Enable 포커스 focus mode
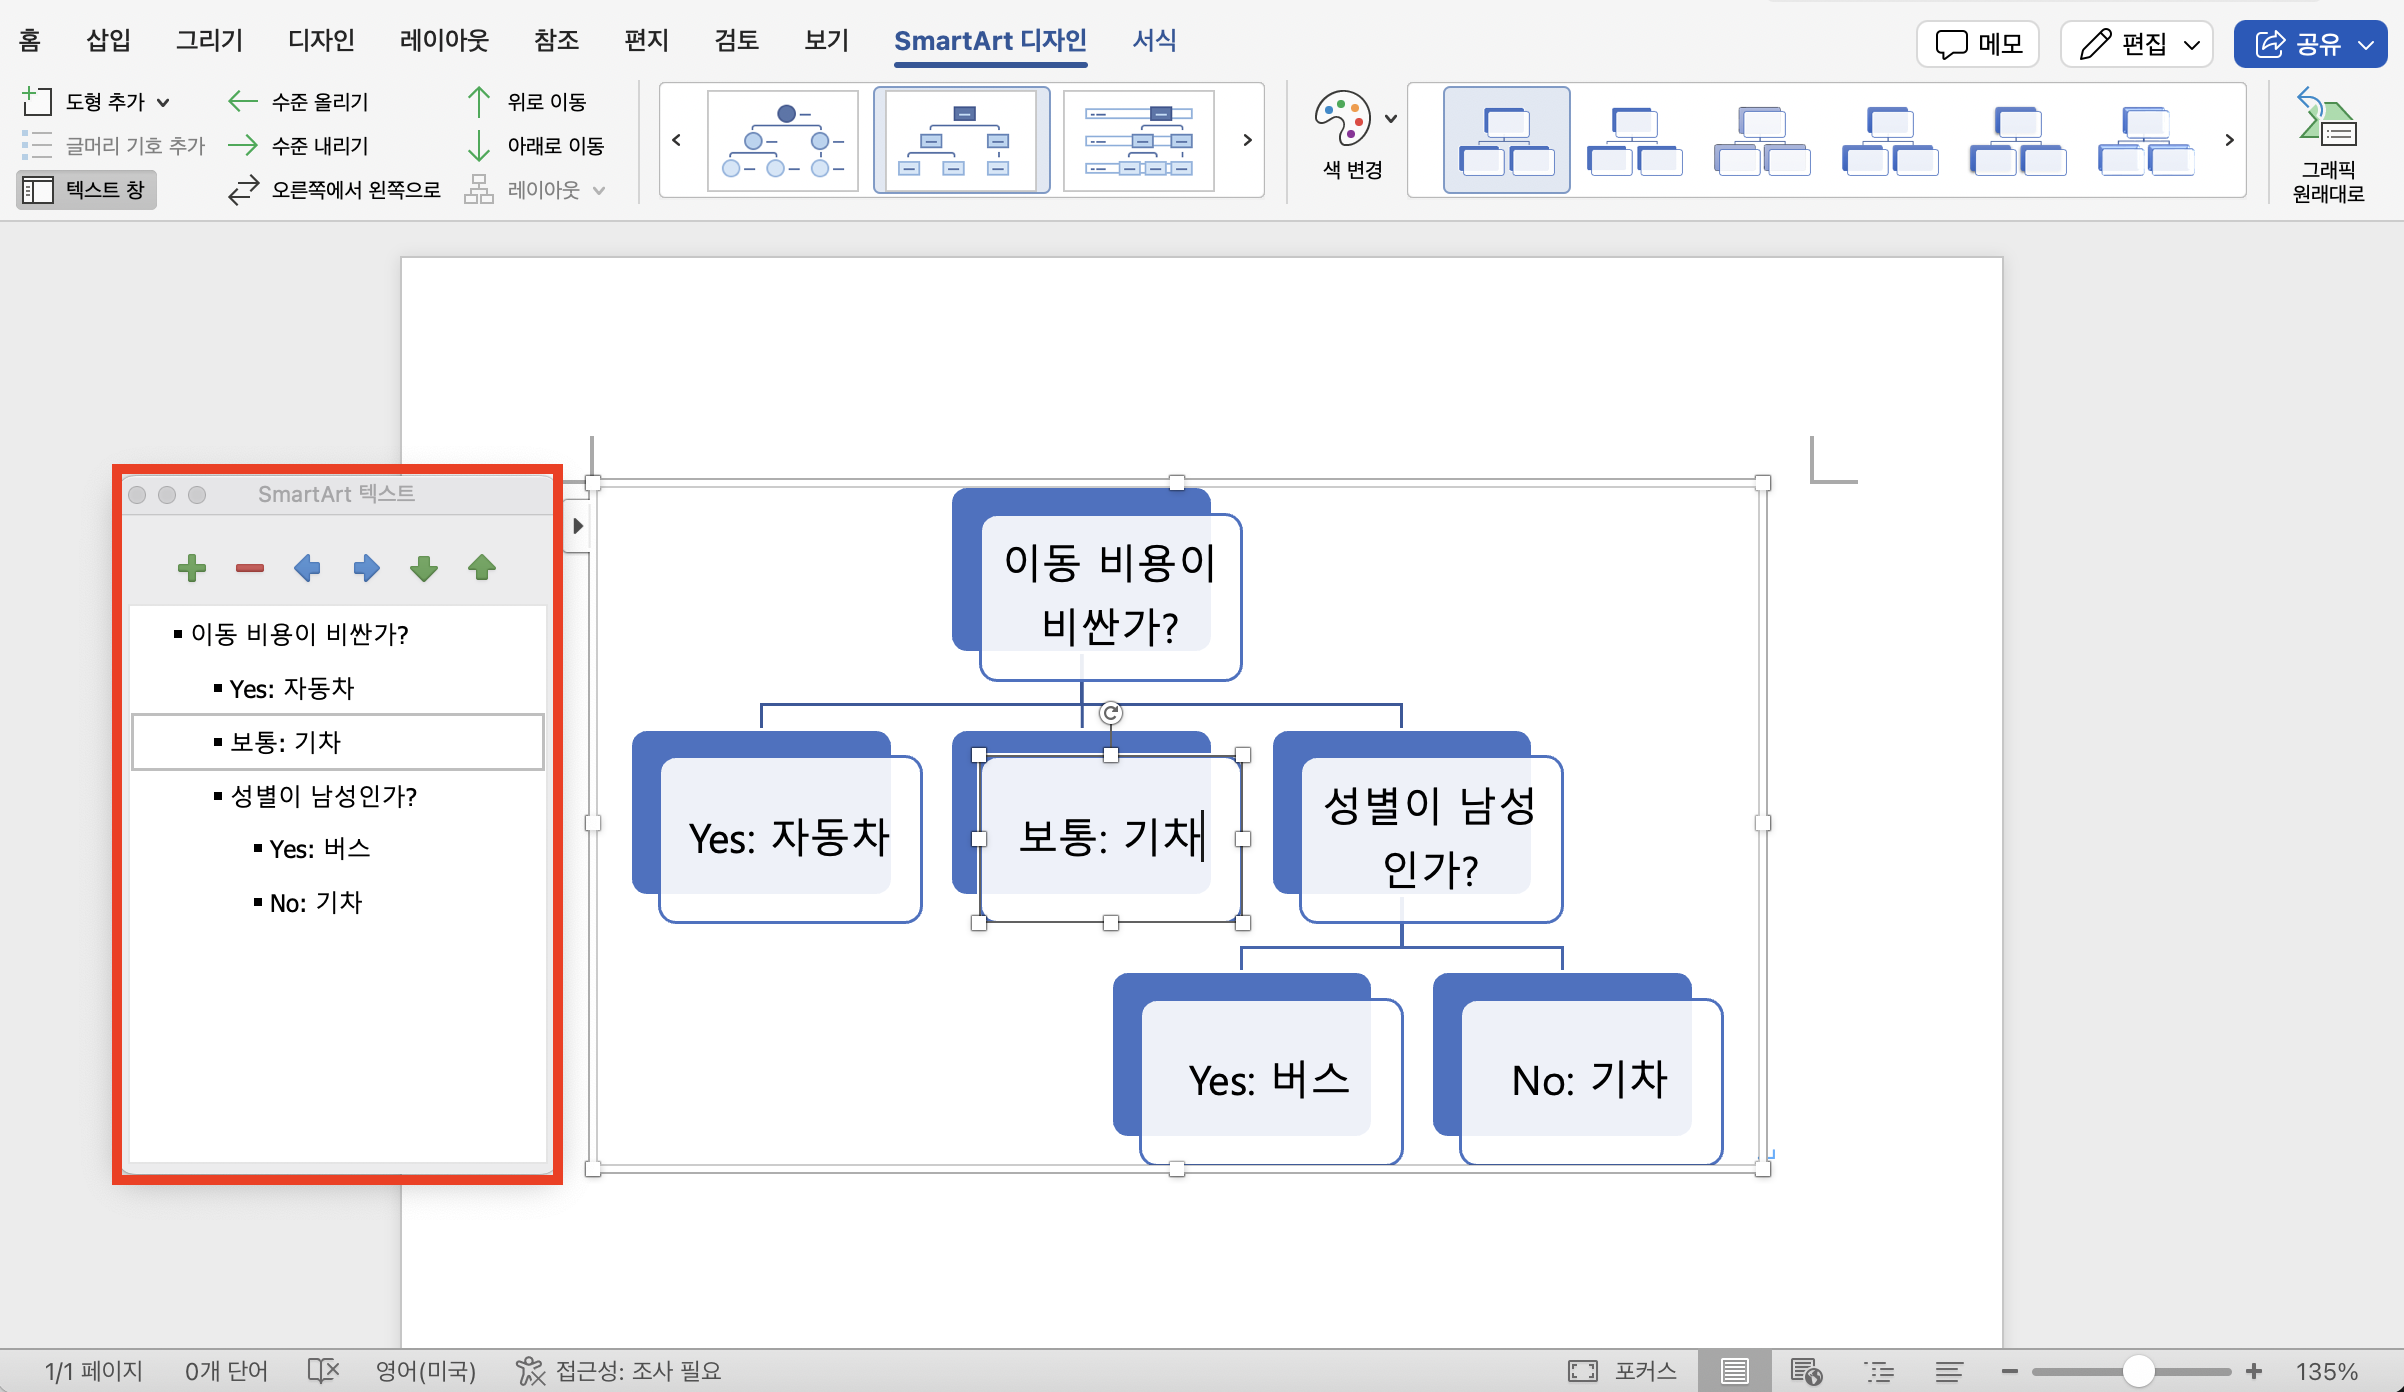This screenshot has height=1392, width=2404. 1622,1371
